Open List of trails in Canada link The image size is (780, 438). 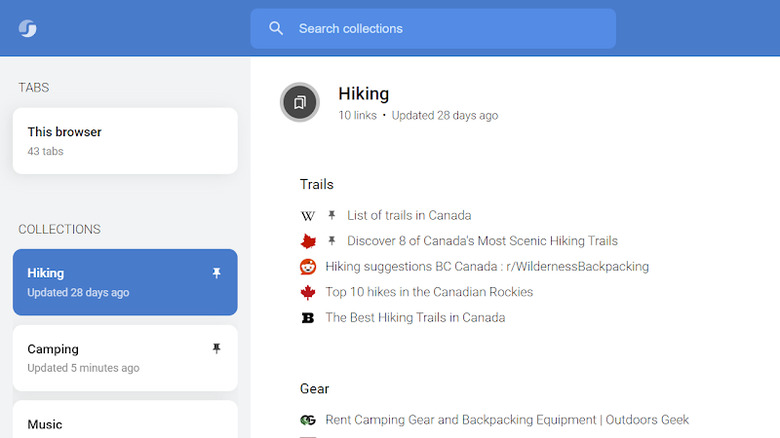[x=408, y=216]
